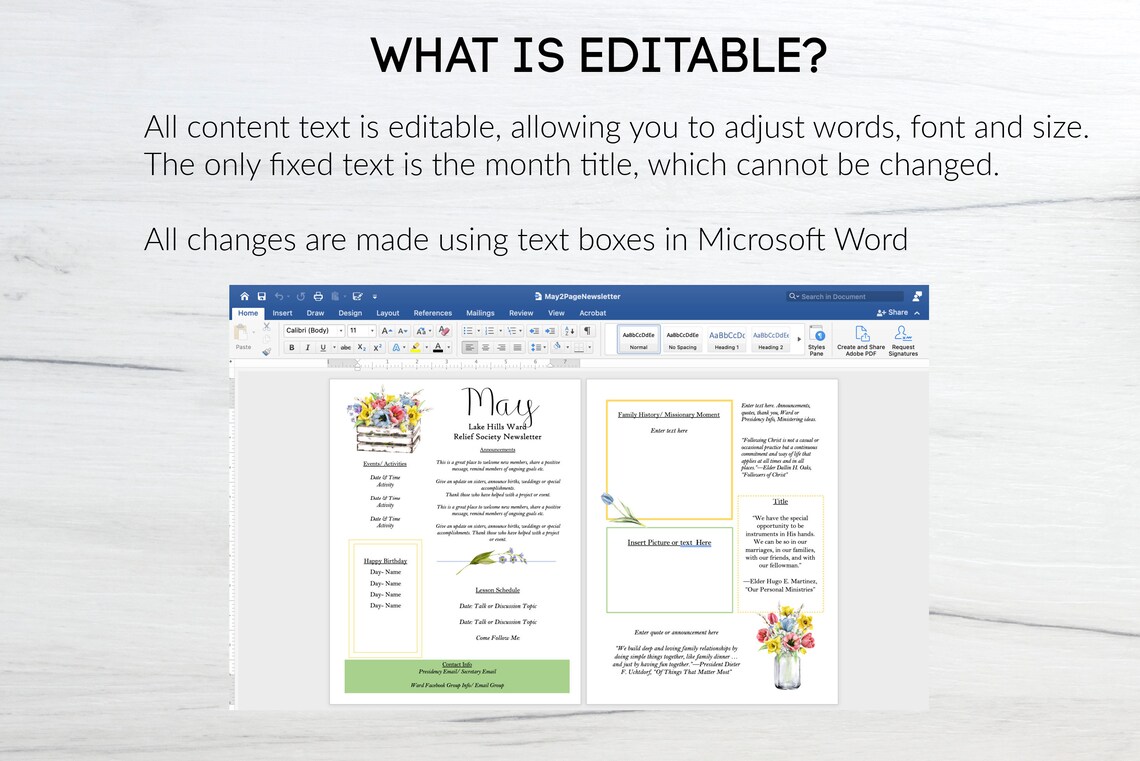Screen dimensions: 1140x761
Task: Toggle bold formatting
Action: (291, 347)
